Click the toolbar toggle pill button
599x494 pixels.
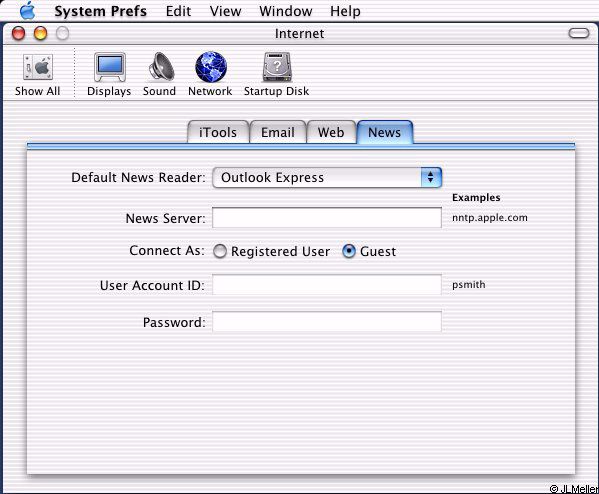[x=579, y=33]
